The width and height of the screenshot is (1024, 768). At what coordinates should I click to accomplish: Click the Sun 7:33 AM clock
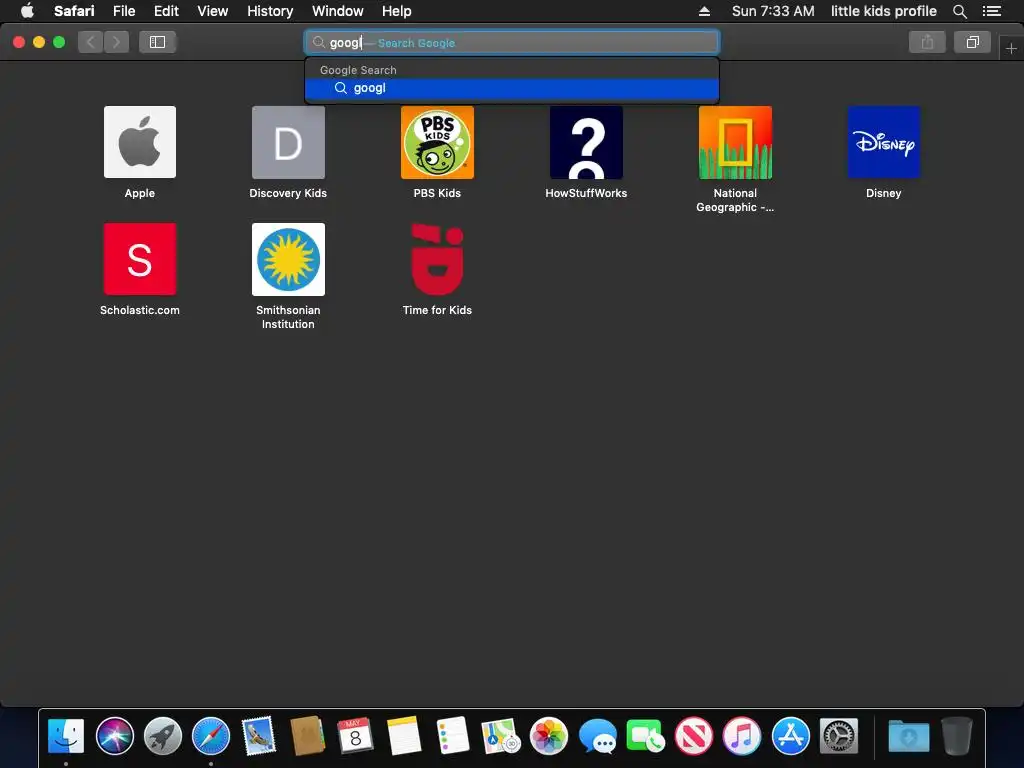pyautogui.click(x=773, y=11)
